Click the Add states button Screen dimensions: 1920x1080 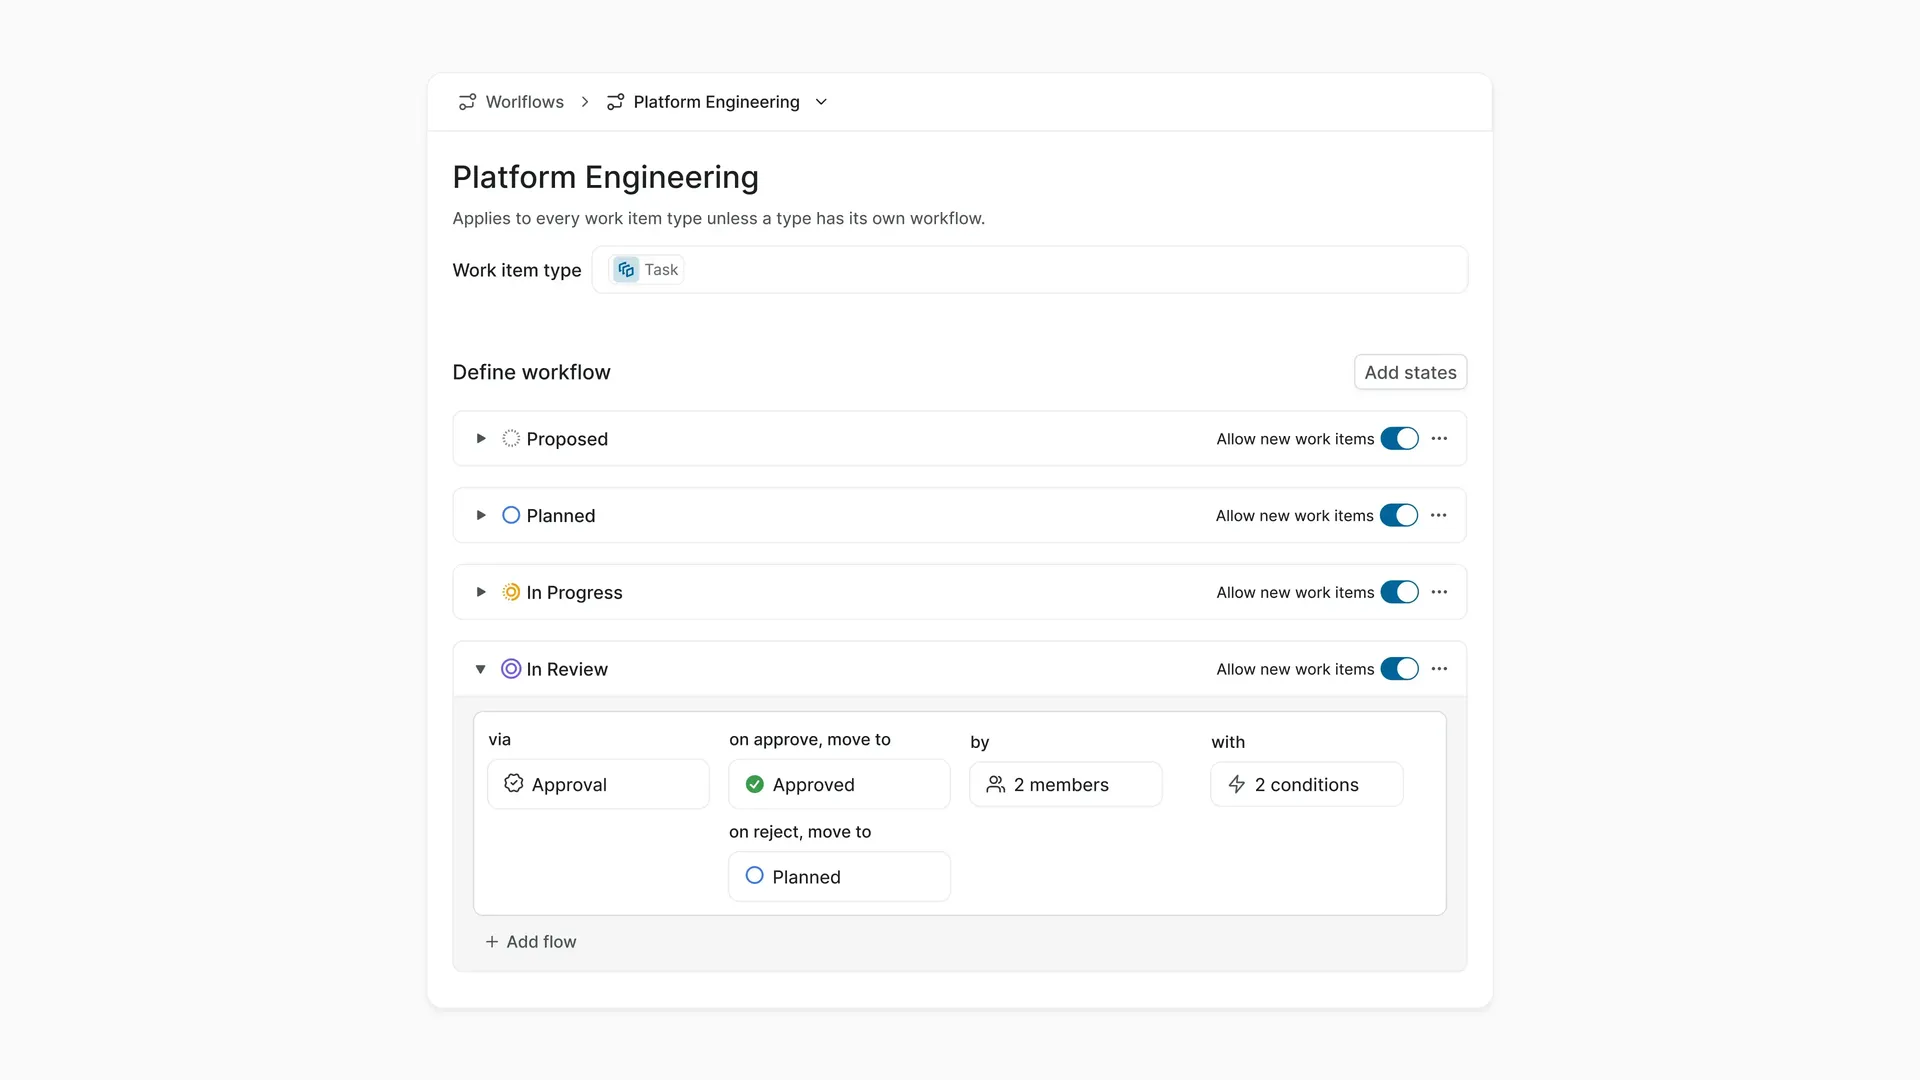click(x=1410, y=372)
